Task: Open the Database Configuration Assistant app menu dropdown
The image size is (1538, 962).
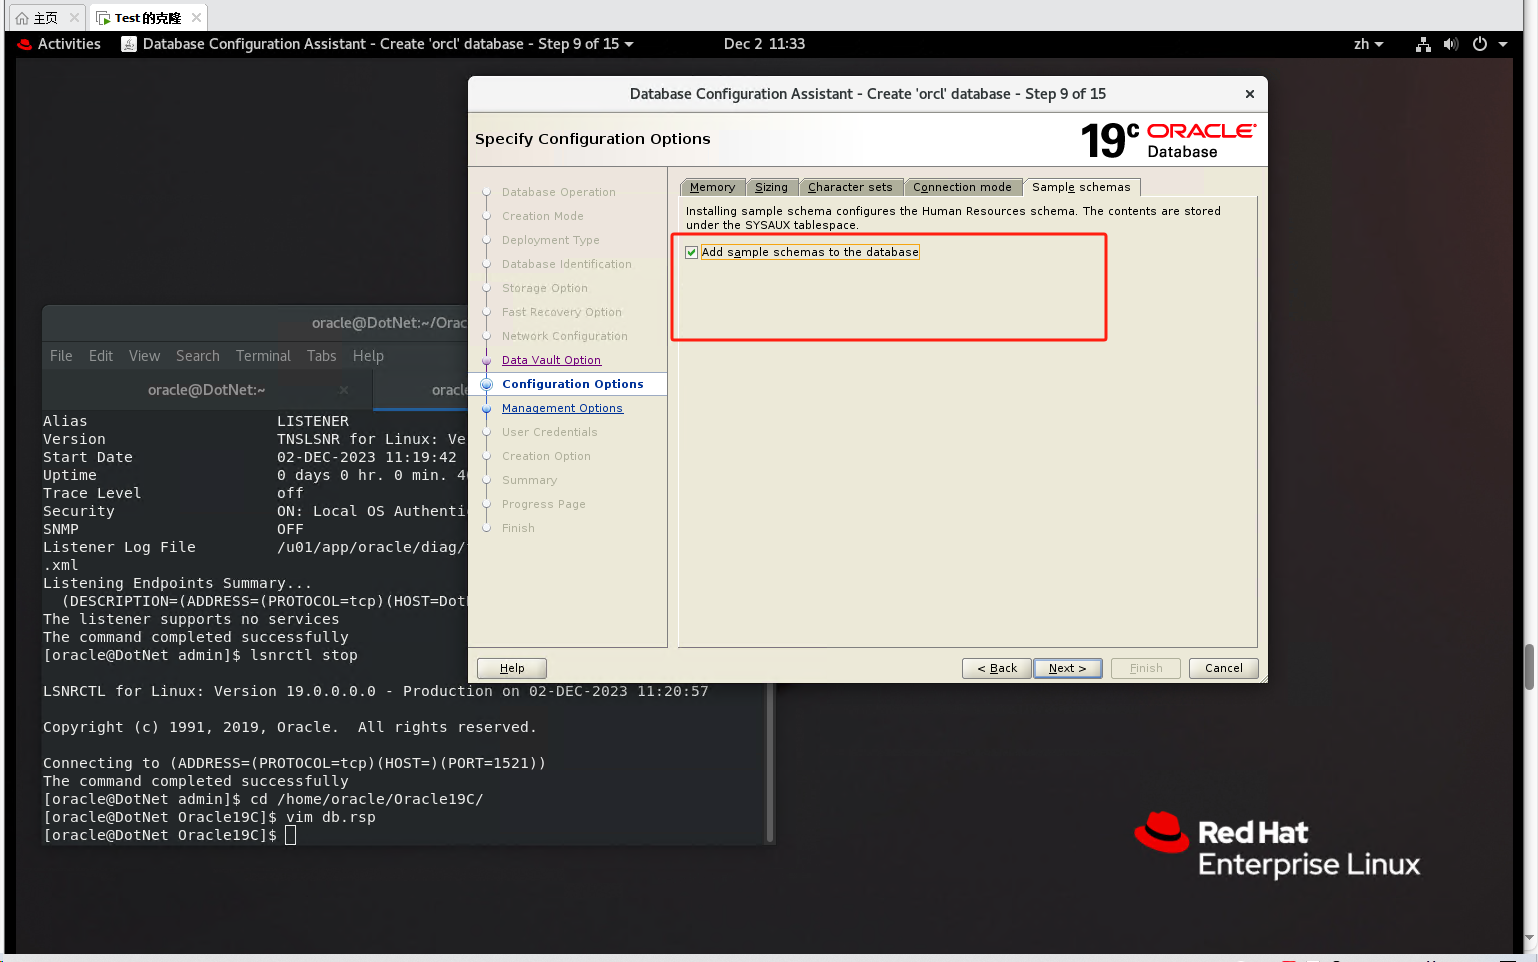Action: pyautogui.click(x=378, y=44)
